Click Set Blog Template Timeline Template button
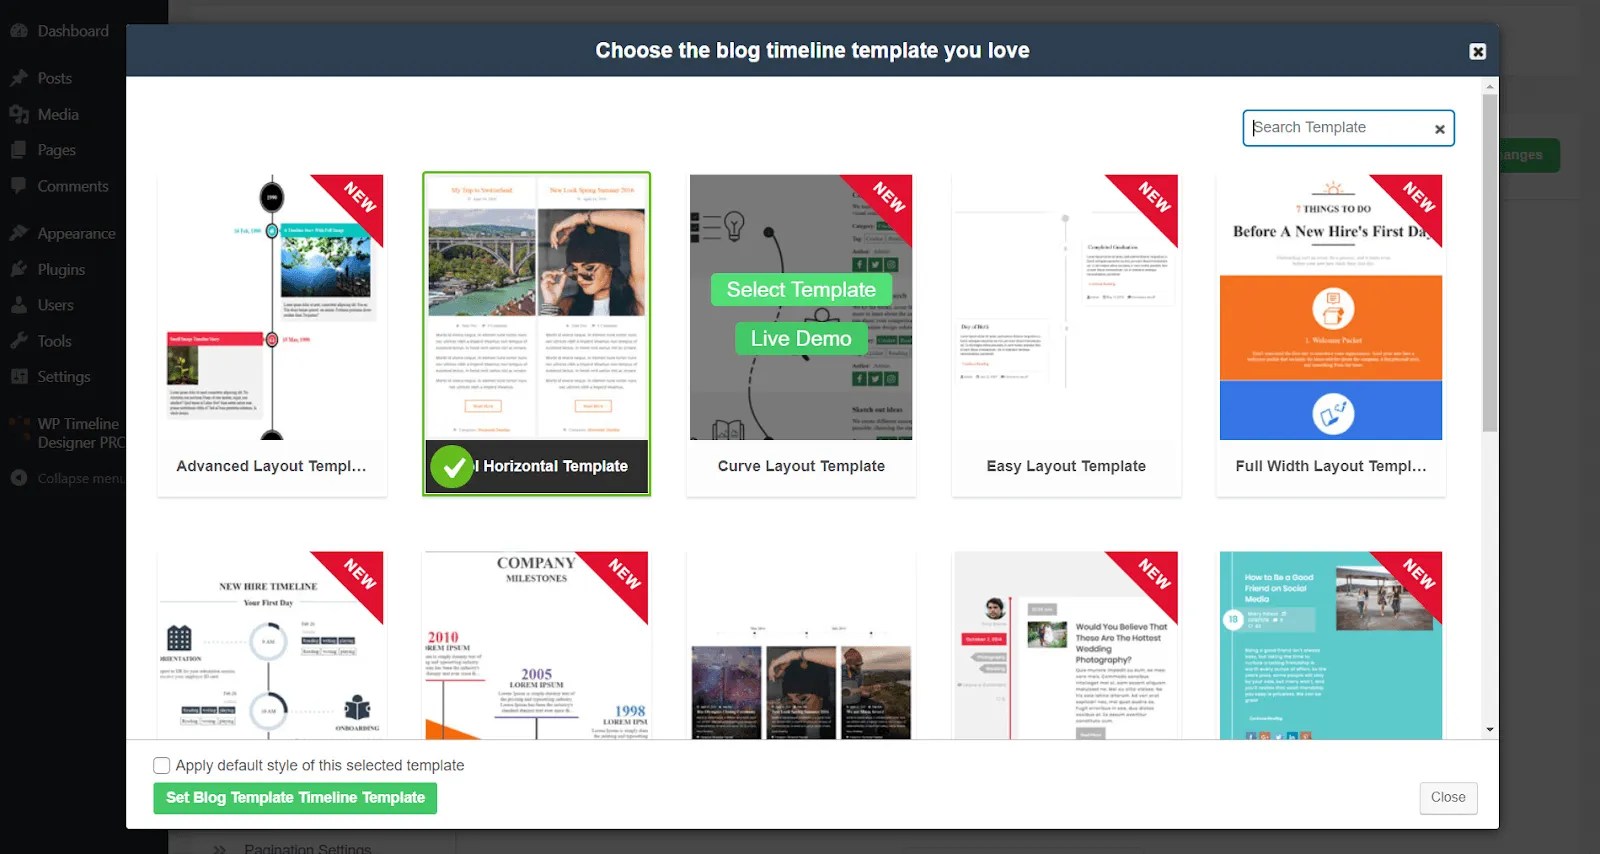1600x854 pixels. pos(295,798)
